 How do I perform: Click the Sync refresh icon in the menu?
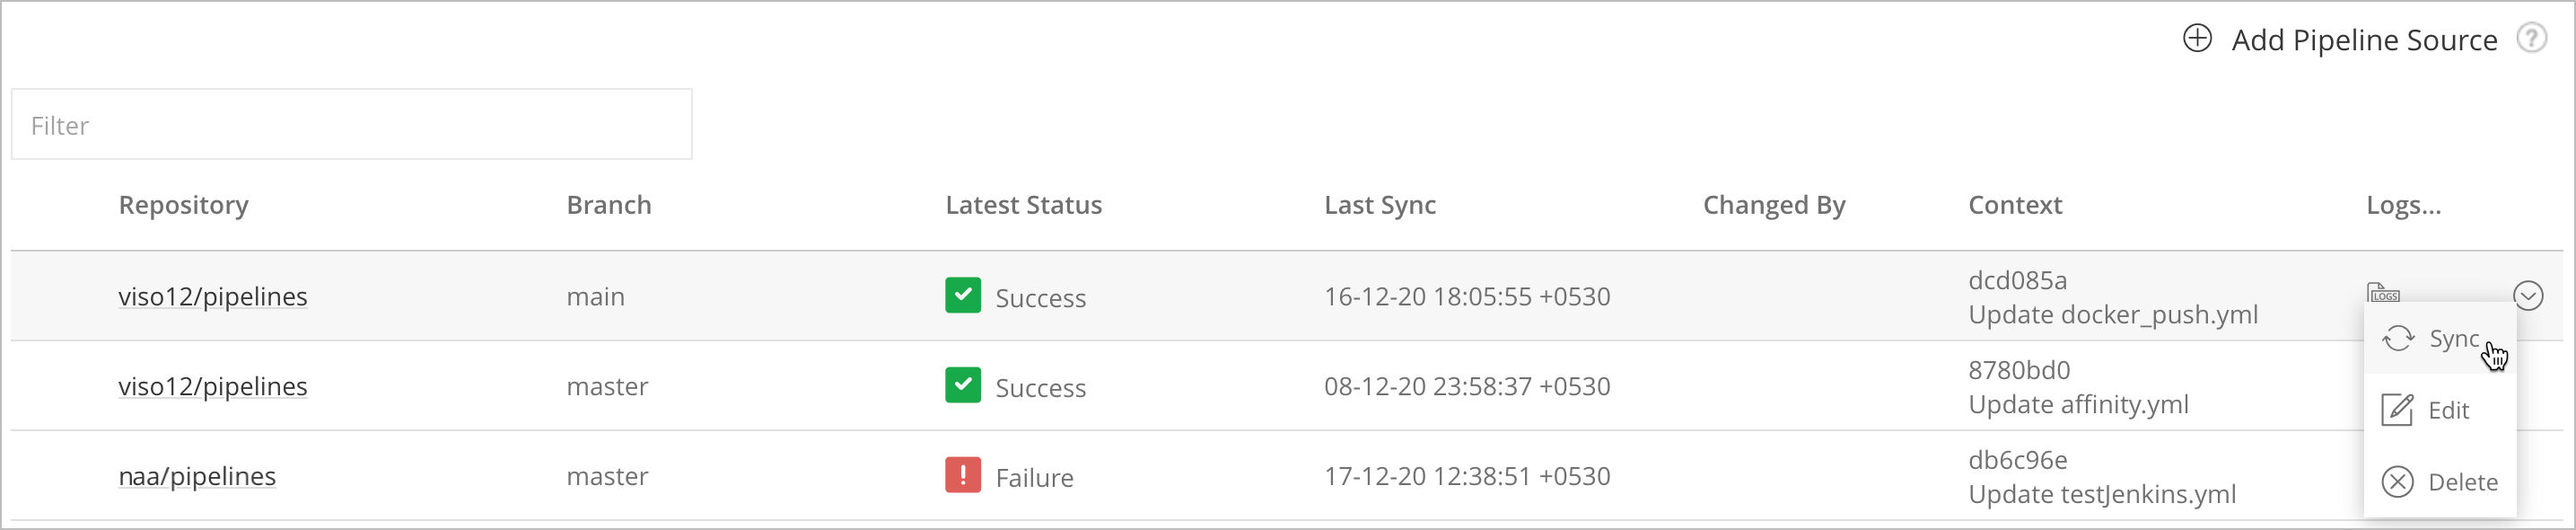2398,339
